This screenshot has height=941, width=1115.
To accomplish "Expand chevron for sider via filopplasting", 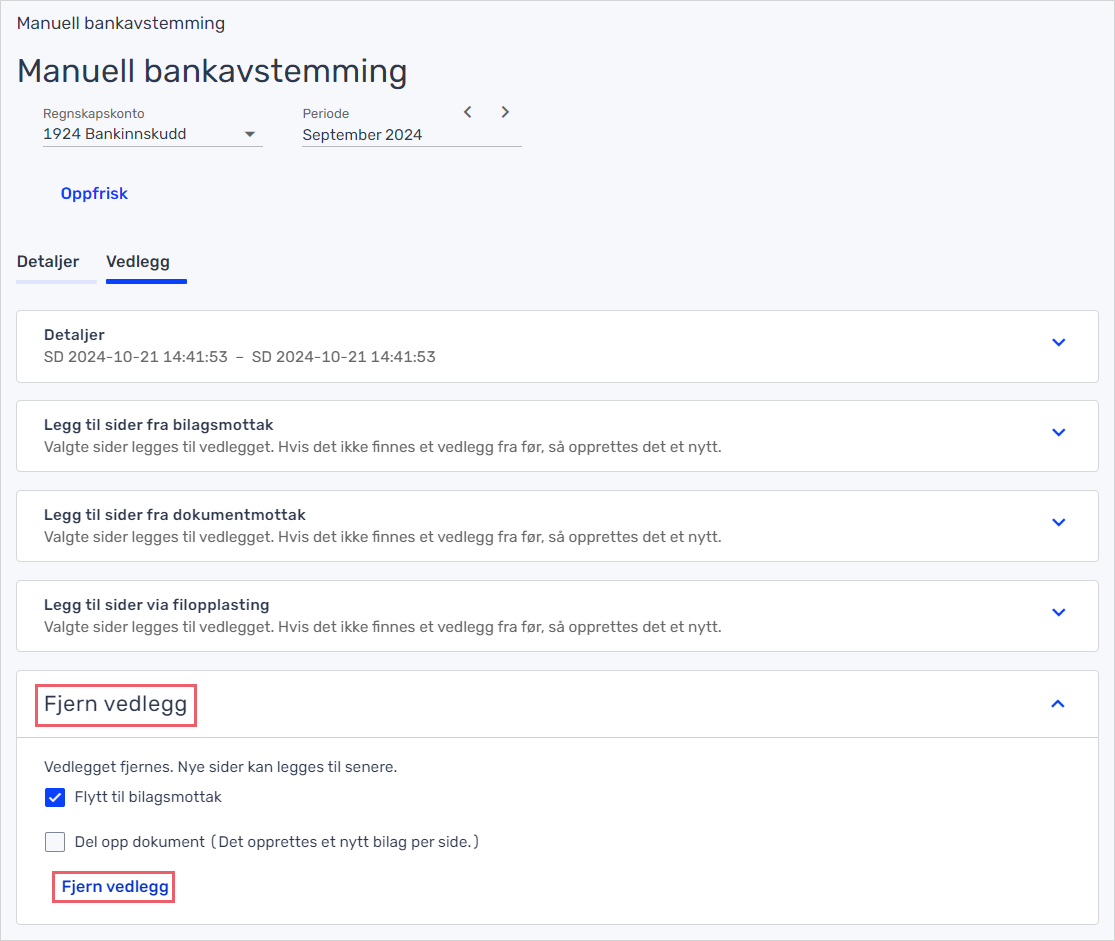I will (1058, 613).
